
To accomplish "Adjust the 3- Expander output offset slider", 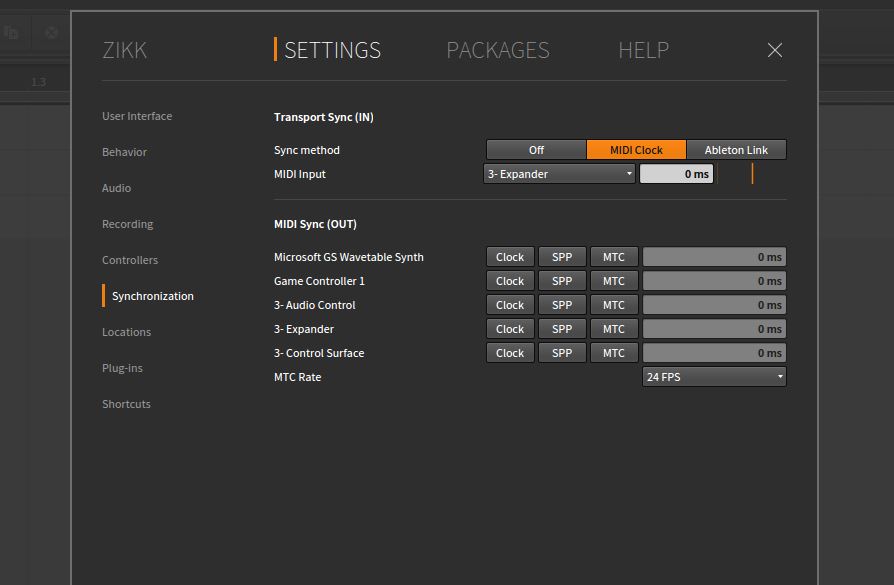I will point(714,329).
